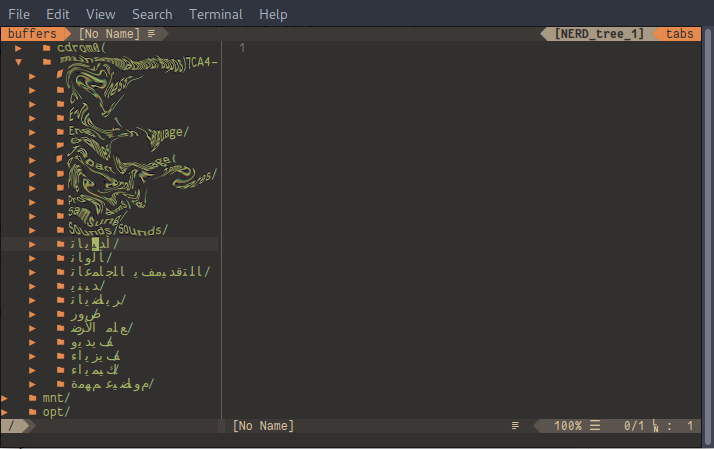Collapse the open directory ending in 7CA4-

pos(18,62)
